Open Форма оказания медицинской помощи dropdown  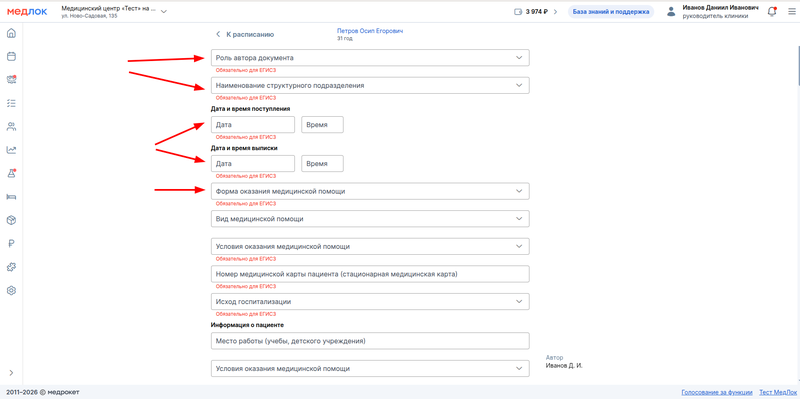pyautogui.click(x=370, y=191)
